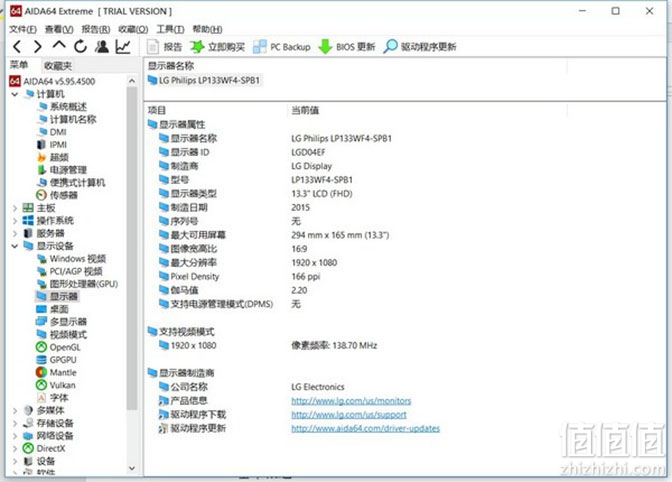Go forward with the right arrow icon
Screen dimensions: 672x482
(x=38, y=46)
